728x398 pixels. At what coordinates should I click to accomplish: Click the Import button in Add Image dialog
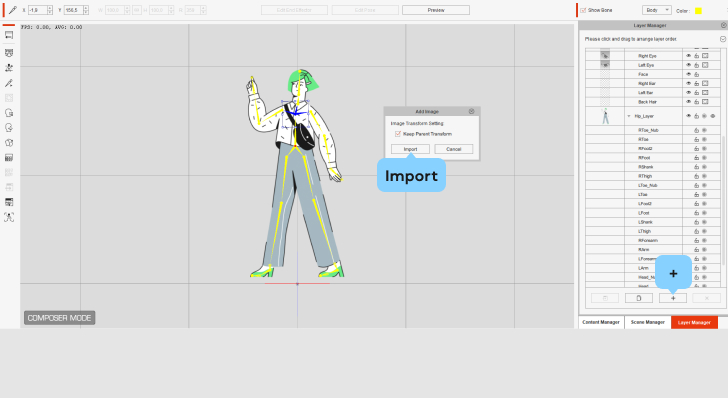(x=410, y=149)
